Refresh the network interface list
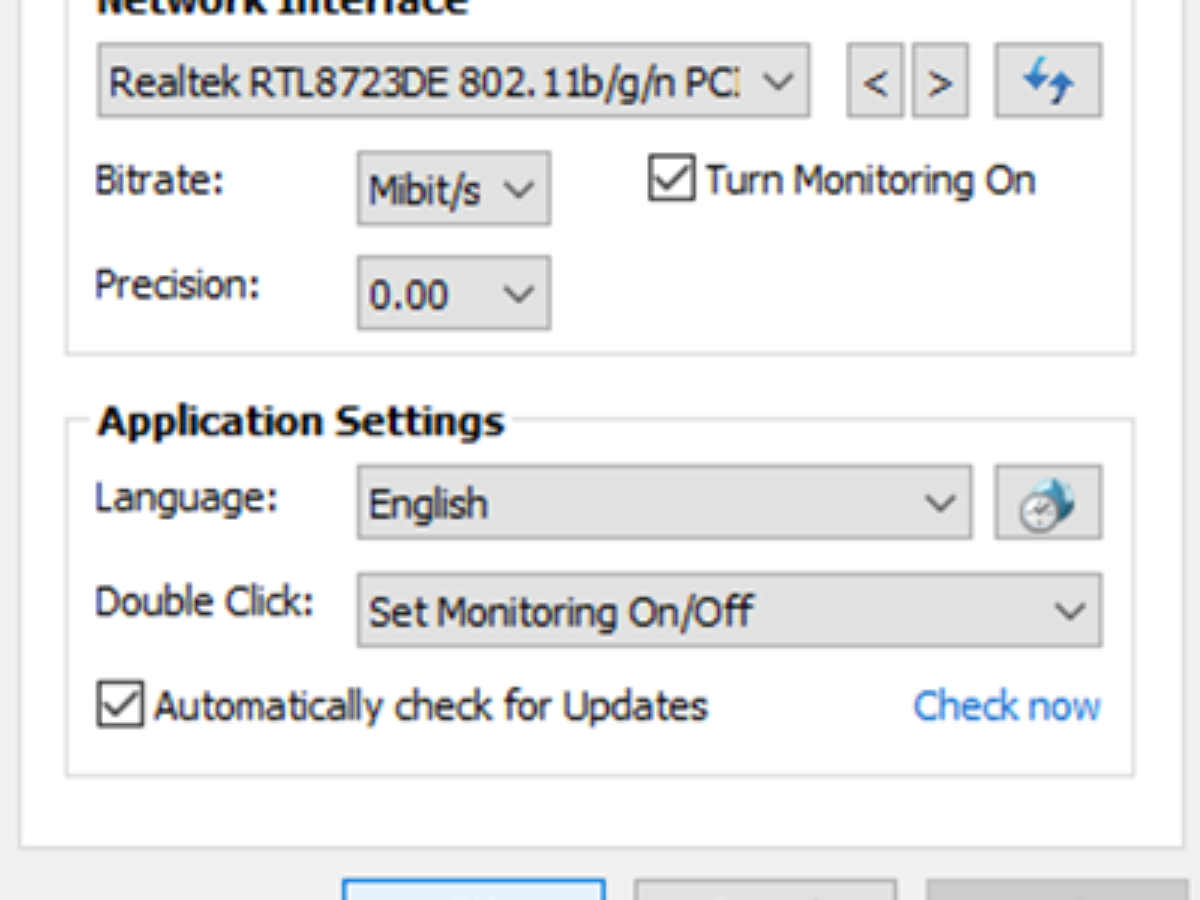Viewport: 1200px width, 900px height. tap(1048, 81)
